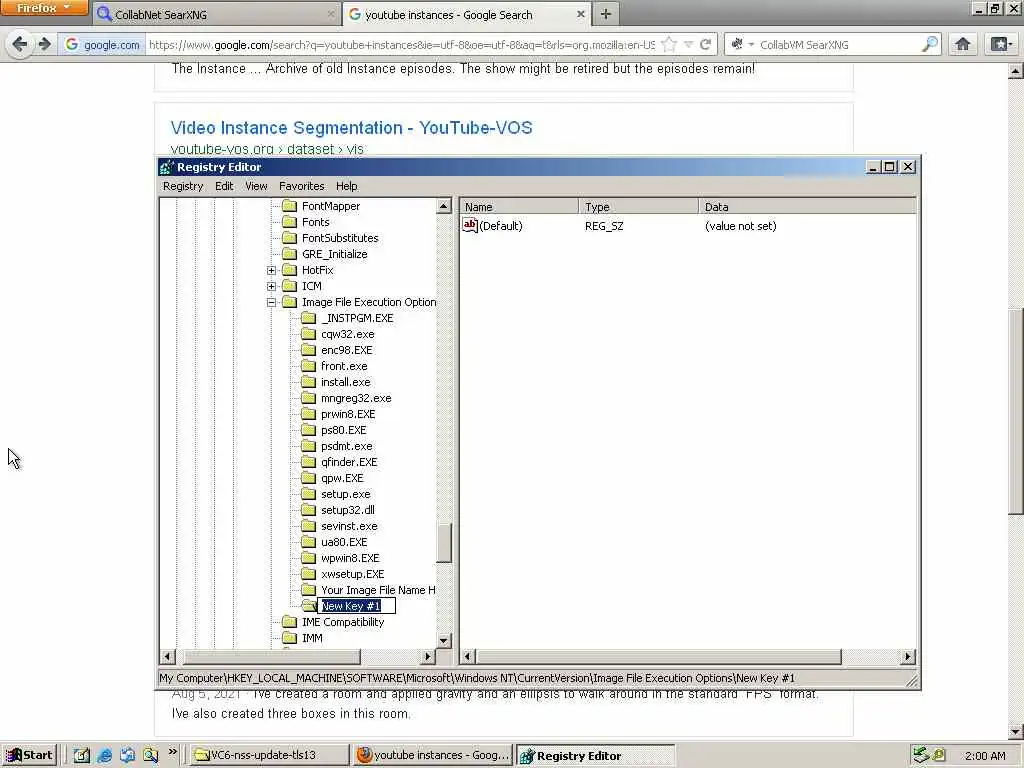Select the FontSubstitutes folder icon
The image size is (1024, 768).
click(289, 238)
